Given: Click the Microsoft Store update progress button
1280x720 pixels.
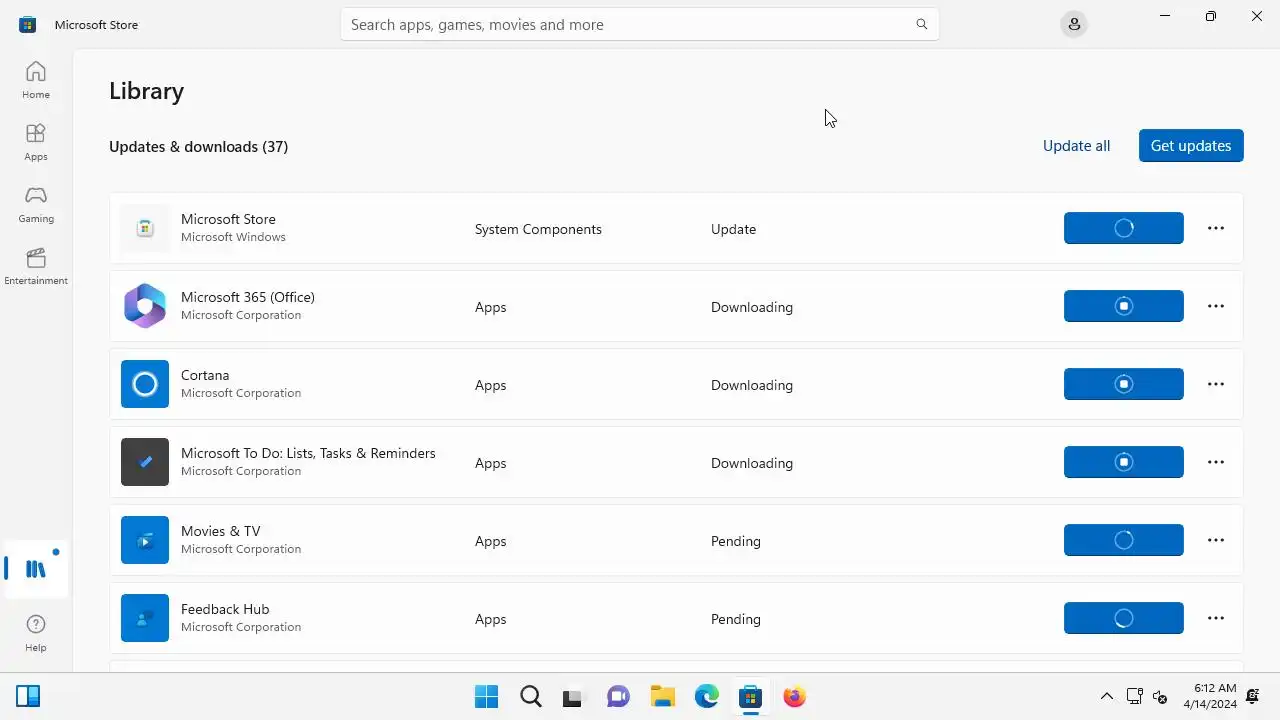Looking at the screenshot, I should [x=1124, y=228].
